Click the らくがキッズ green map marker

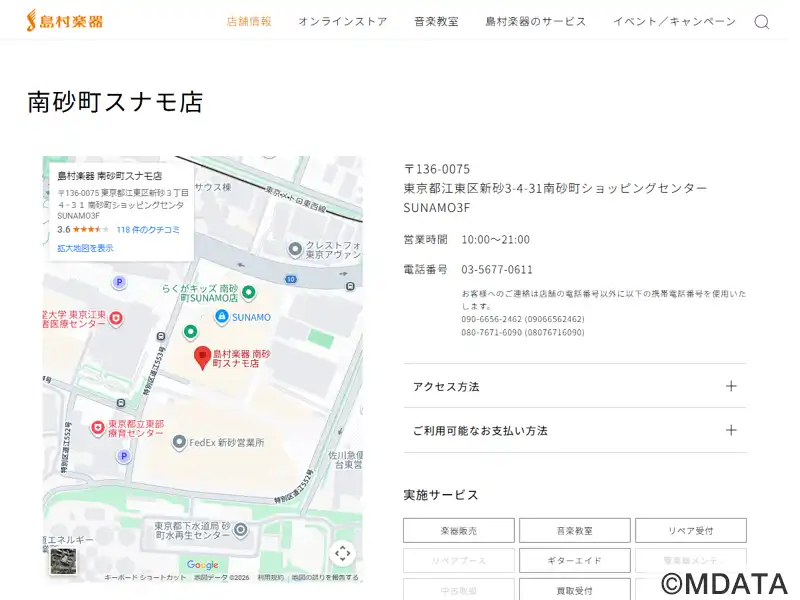click(248, 292)
